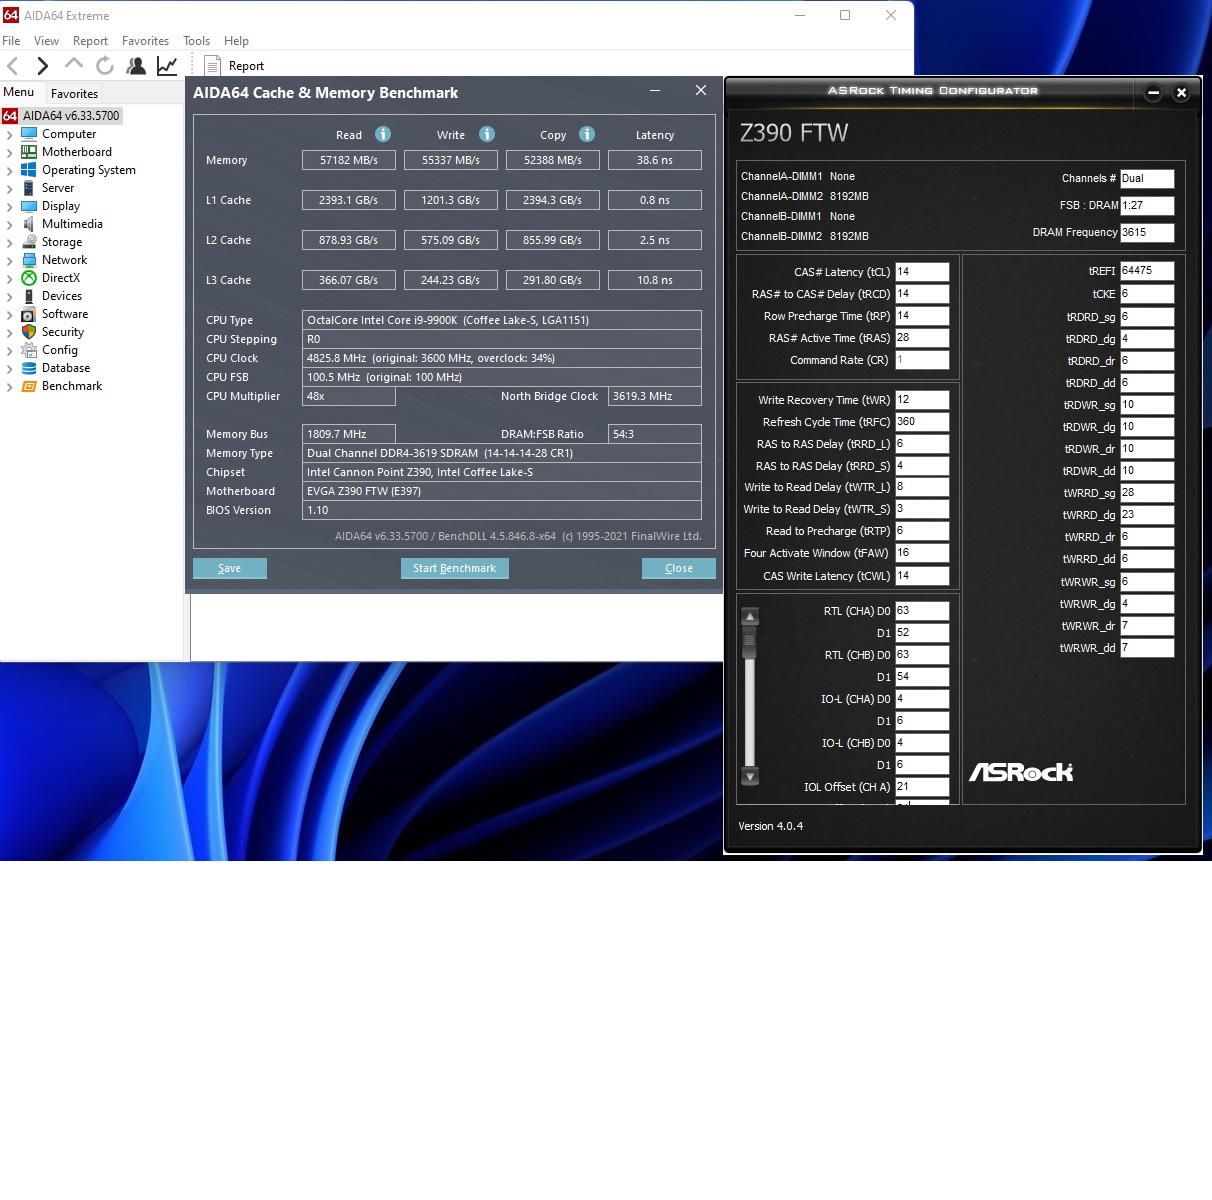Click the Memory Latency 38.6 ns value

[x=655, y=160]
